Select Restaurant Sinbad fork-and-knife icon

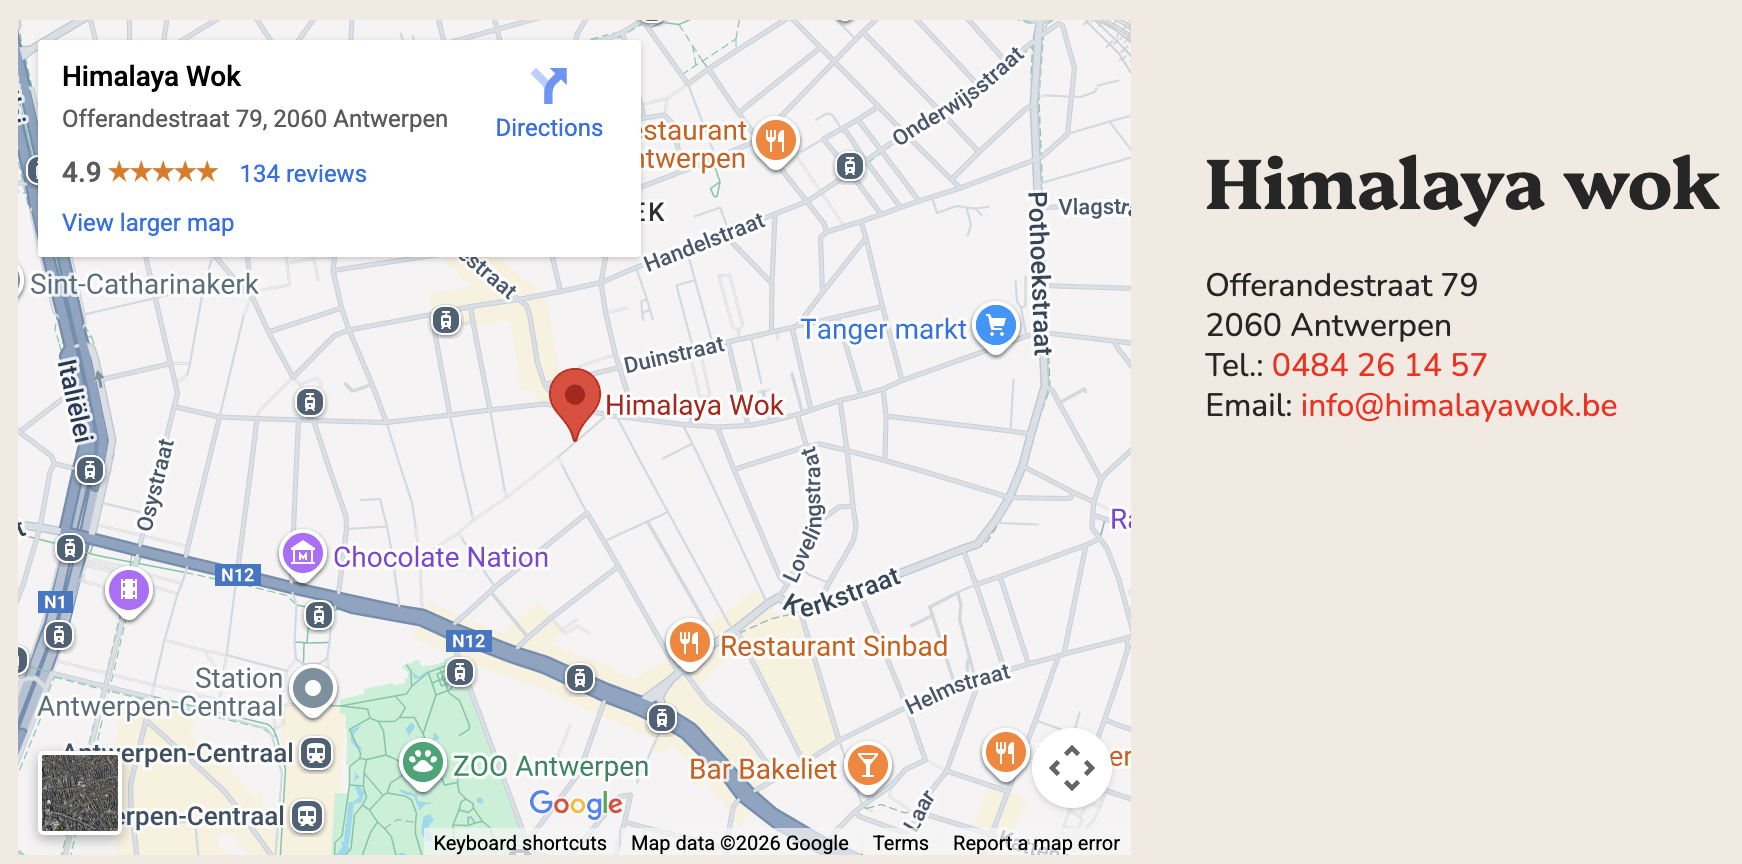tap(689, 642)
